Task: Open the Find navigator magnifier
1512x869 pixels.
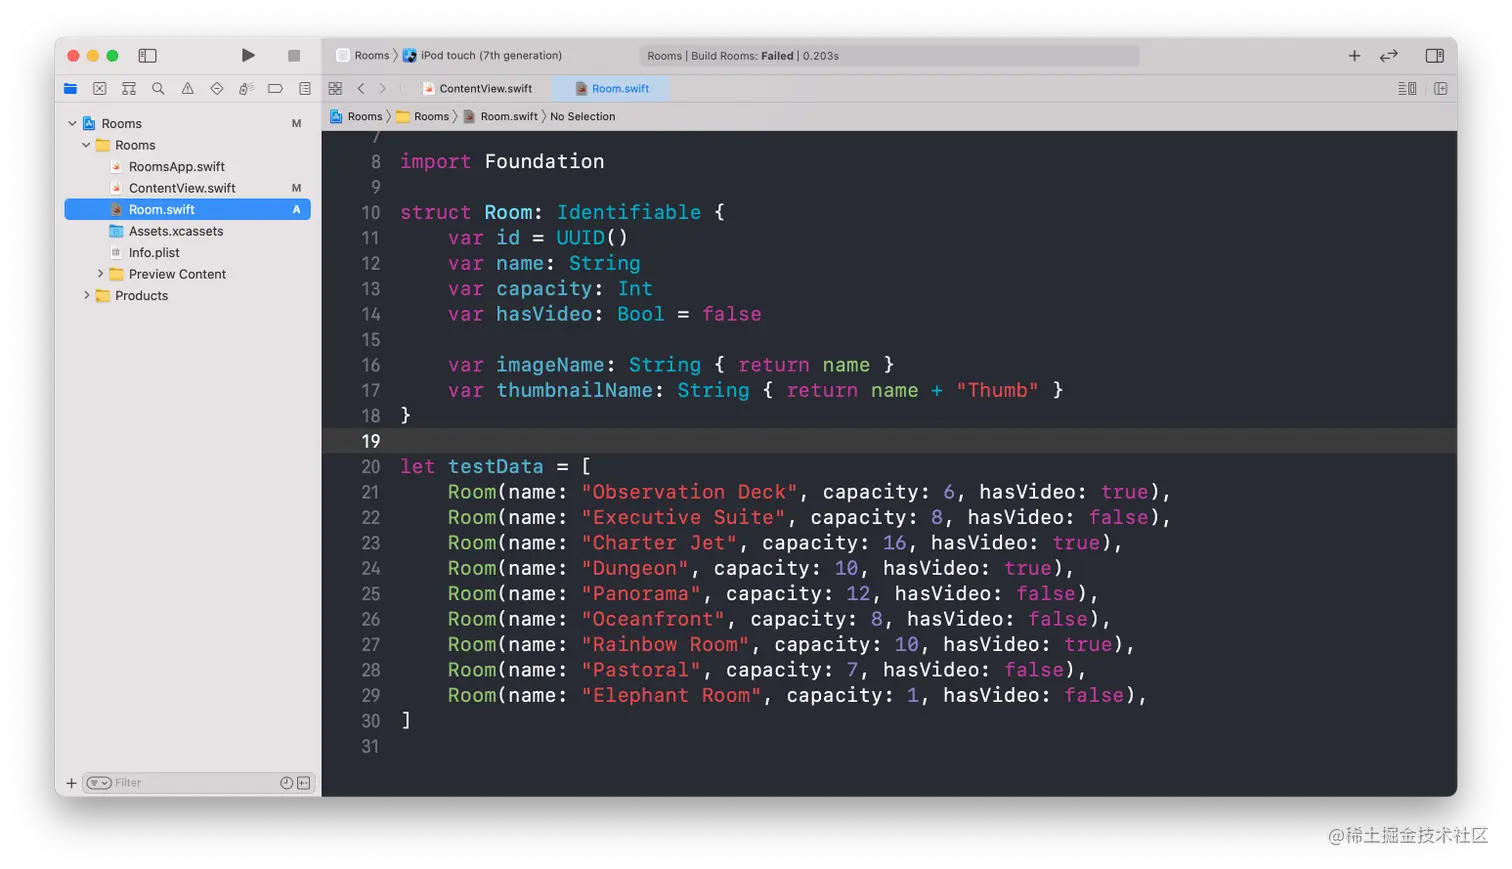Action: coord(158,89)
